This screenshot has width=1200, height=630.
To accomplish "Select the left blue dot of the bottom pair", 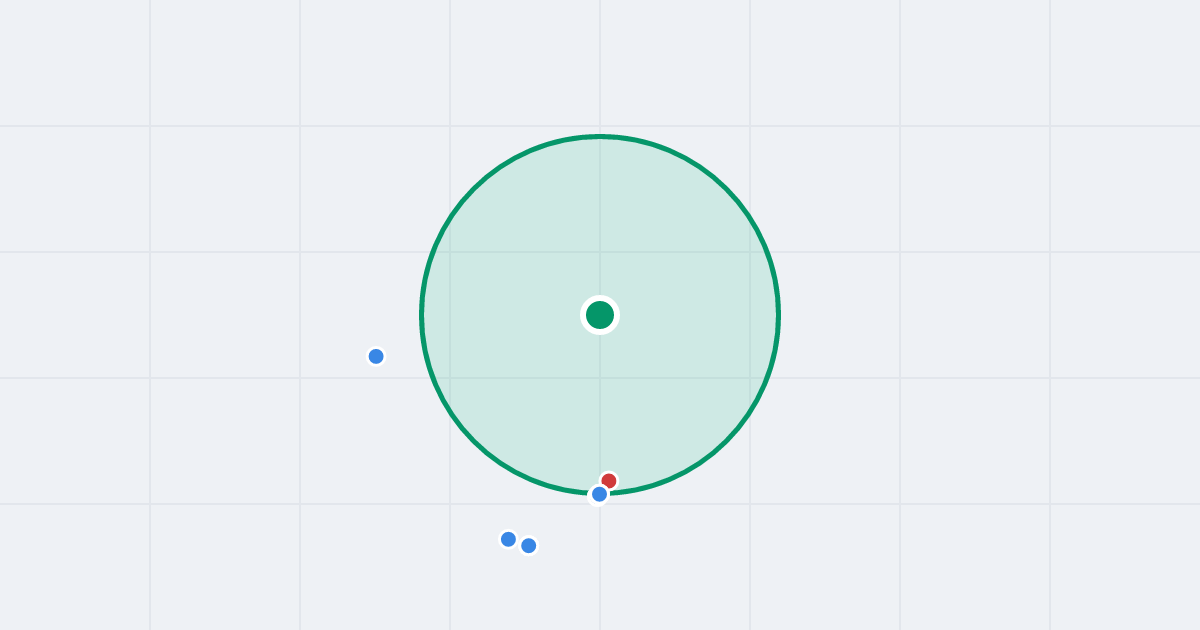I will click(x=508, y=539).
